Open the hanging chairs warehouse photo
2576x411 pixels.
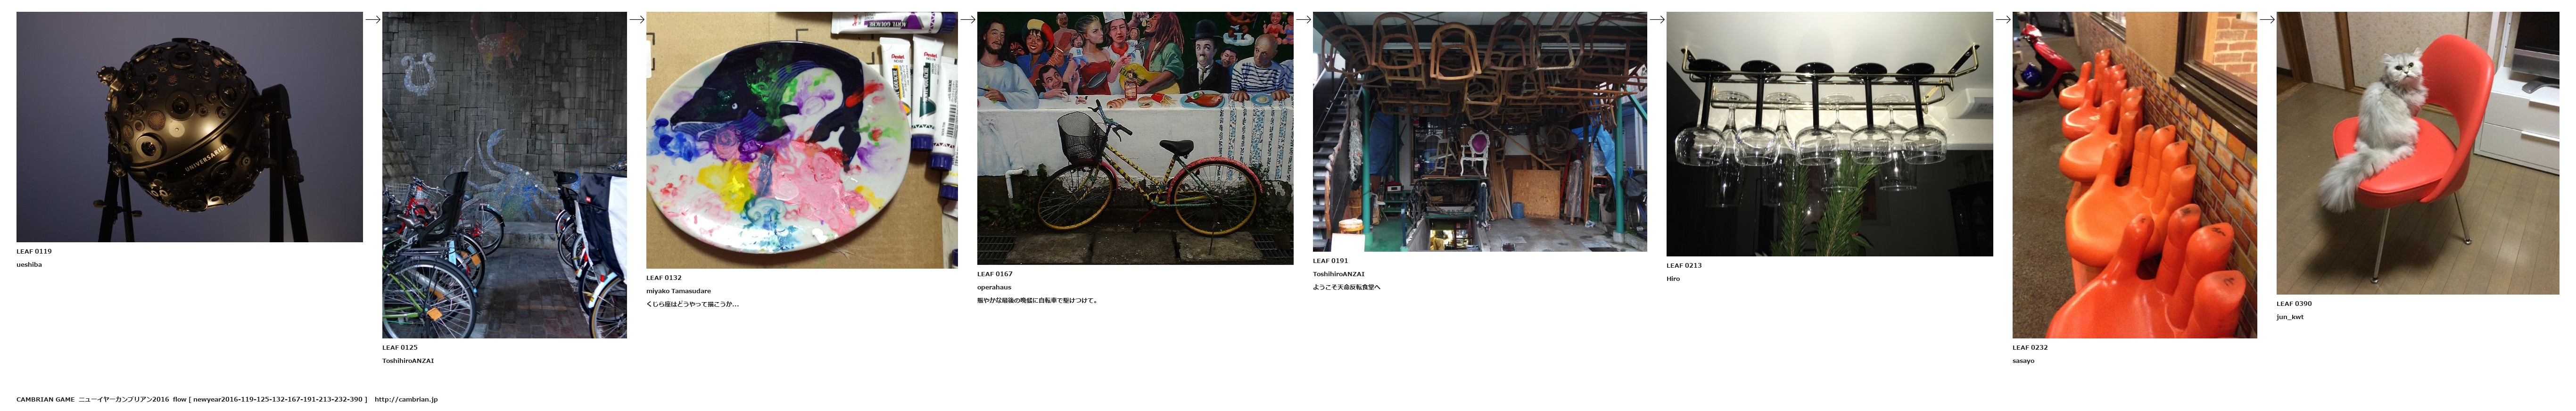[x=1480, y=132]
